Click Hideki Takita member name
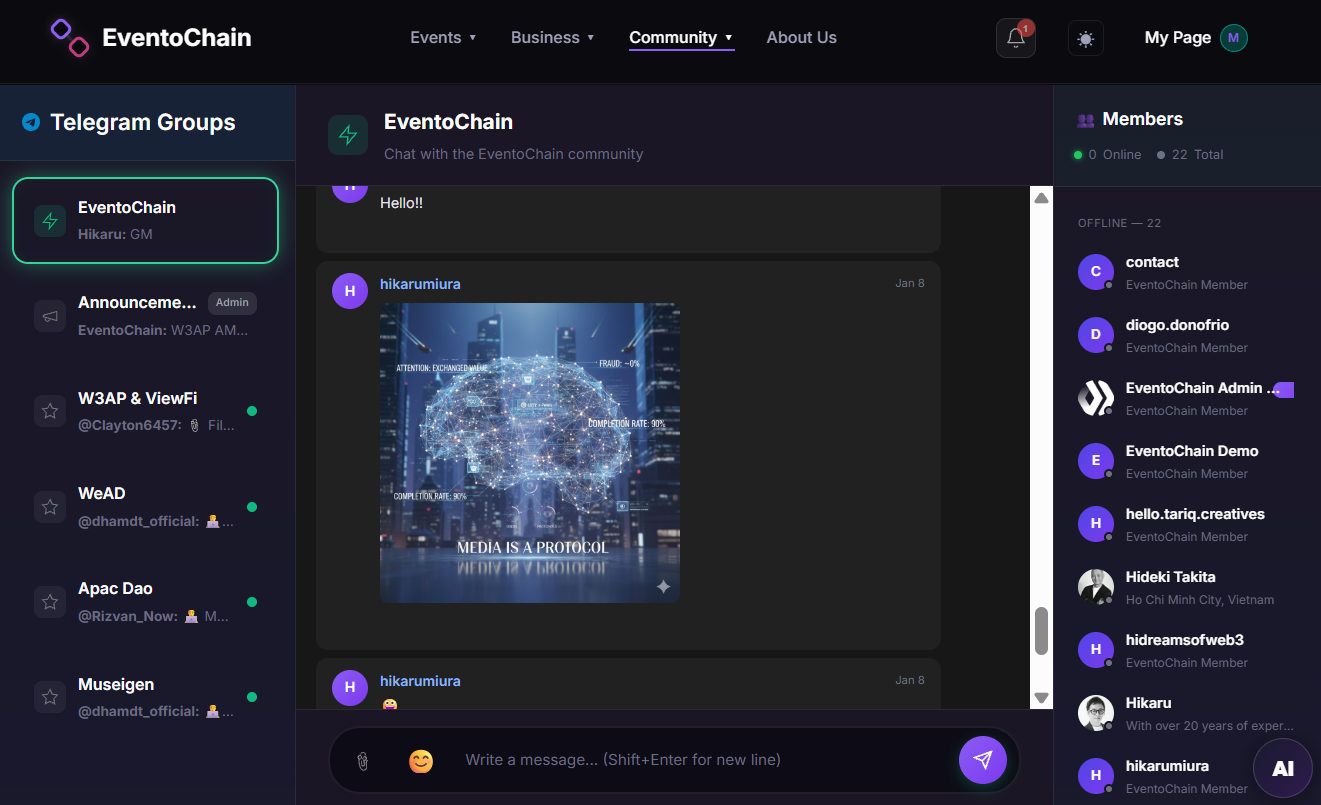 1171,577
